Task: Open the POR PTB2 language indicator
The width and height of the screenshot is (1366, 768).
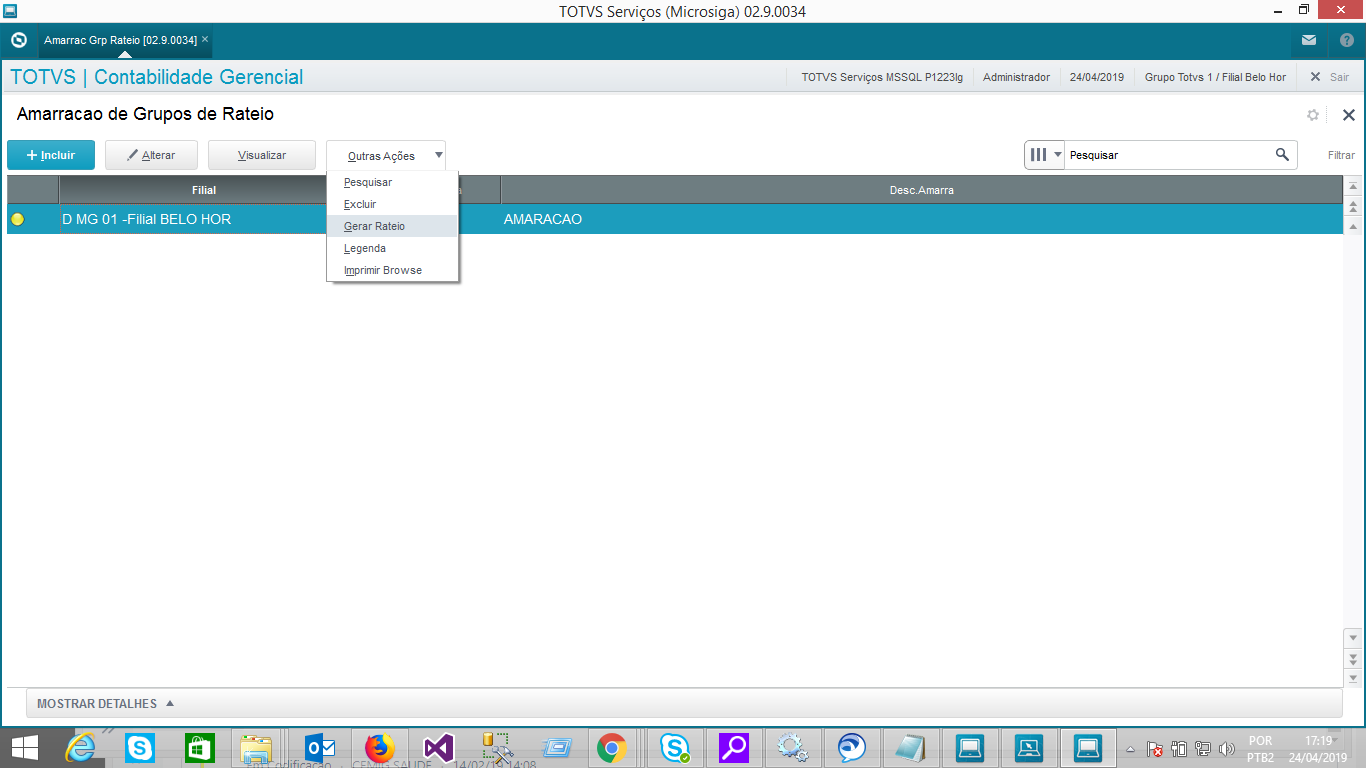Action: point(1260,748)
